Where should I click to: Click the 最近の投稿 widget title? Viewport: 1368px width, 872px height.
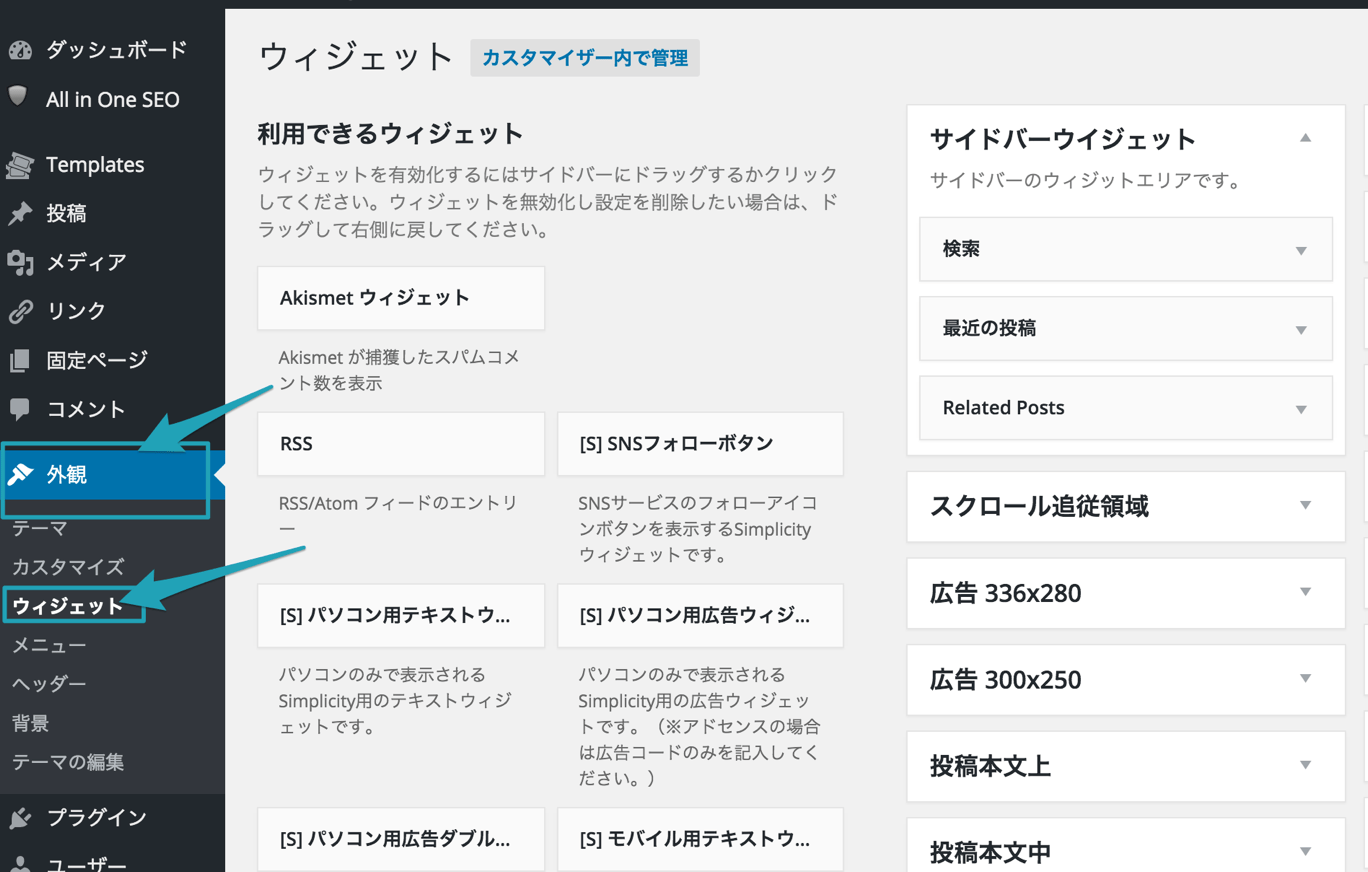989,328
